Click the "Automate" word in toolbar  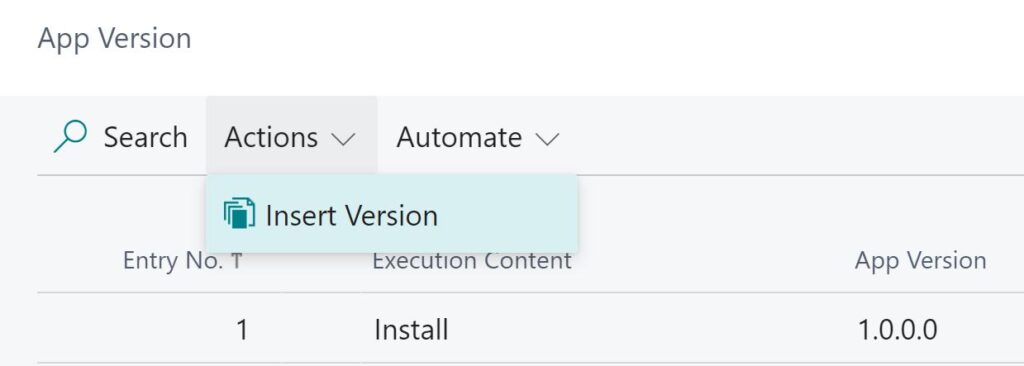tap(459, 137)
